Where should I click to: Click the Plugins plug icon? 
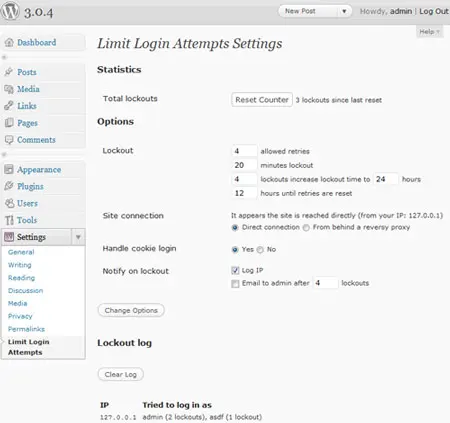click(x=9, y=186)
